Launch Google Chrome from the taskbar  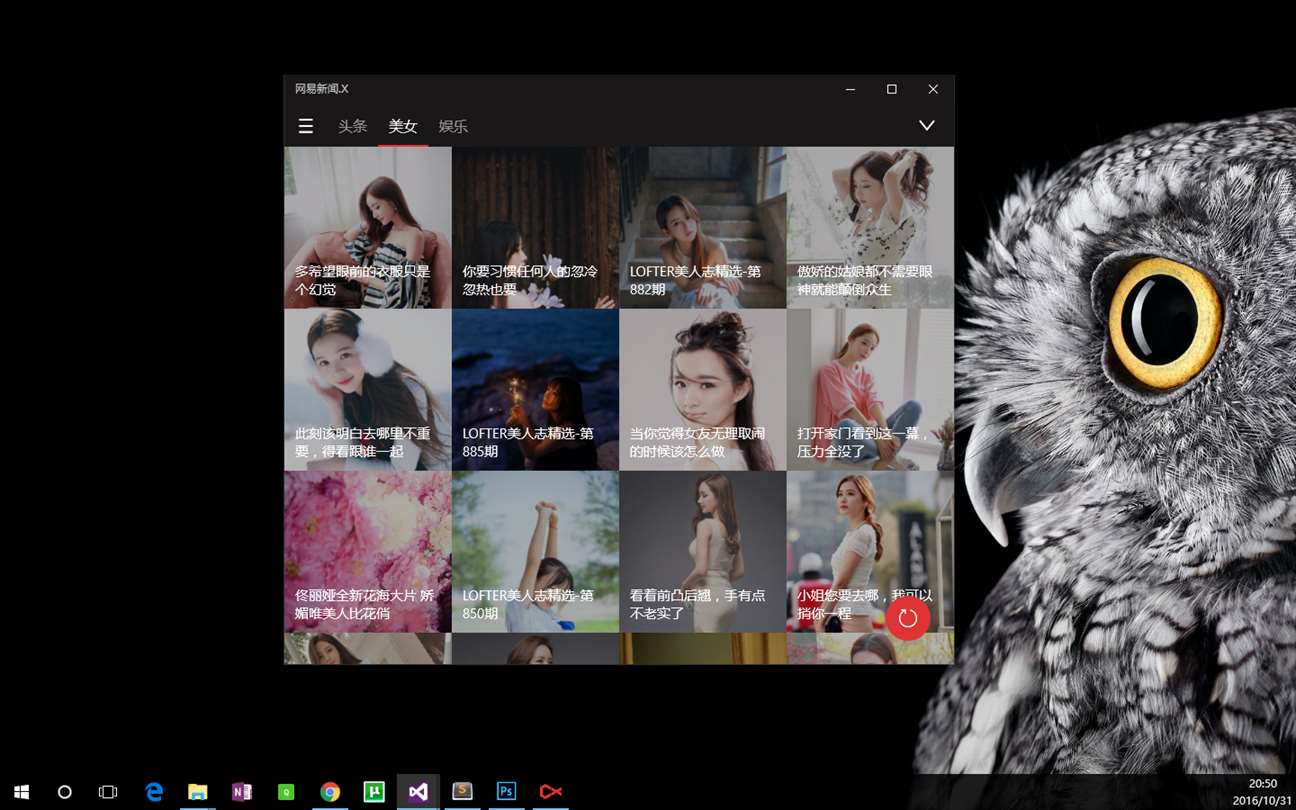[x=330, y=792]
